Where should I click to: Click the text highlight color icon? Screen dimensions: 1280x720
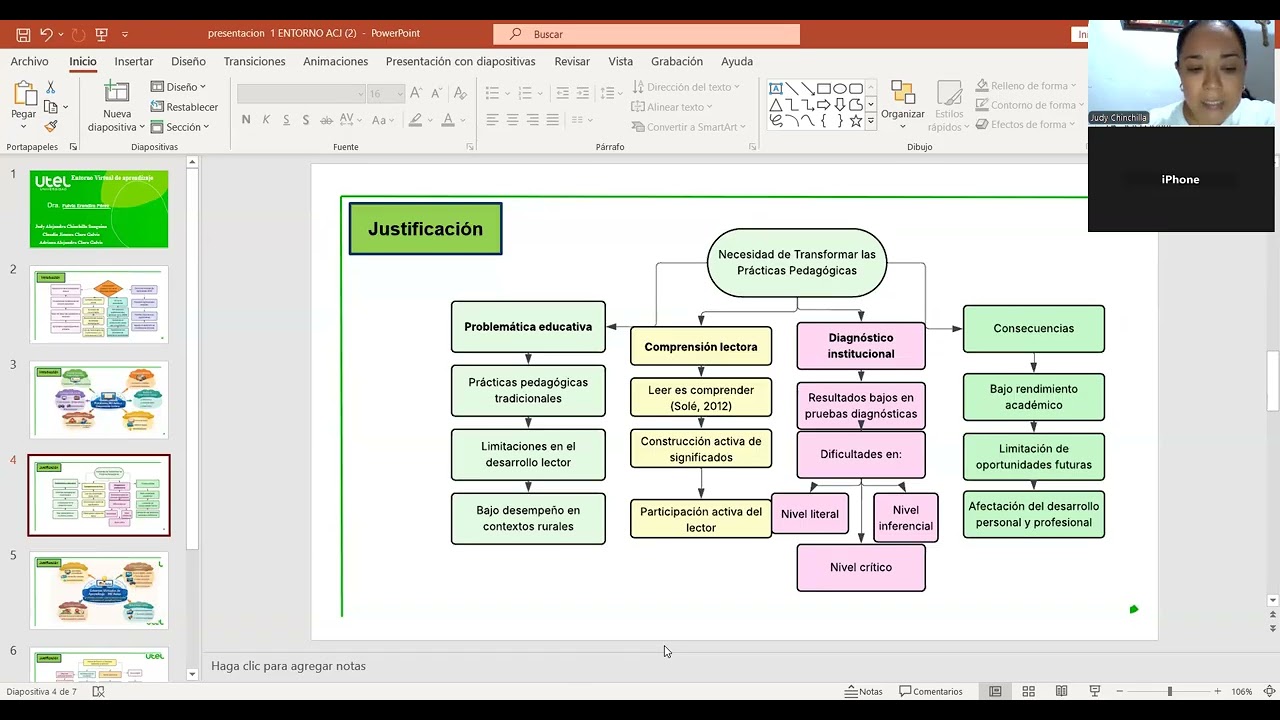416,120
